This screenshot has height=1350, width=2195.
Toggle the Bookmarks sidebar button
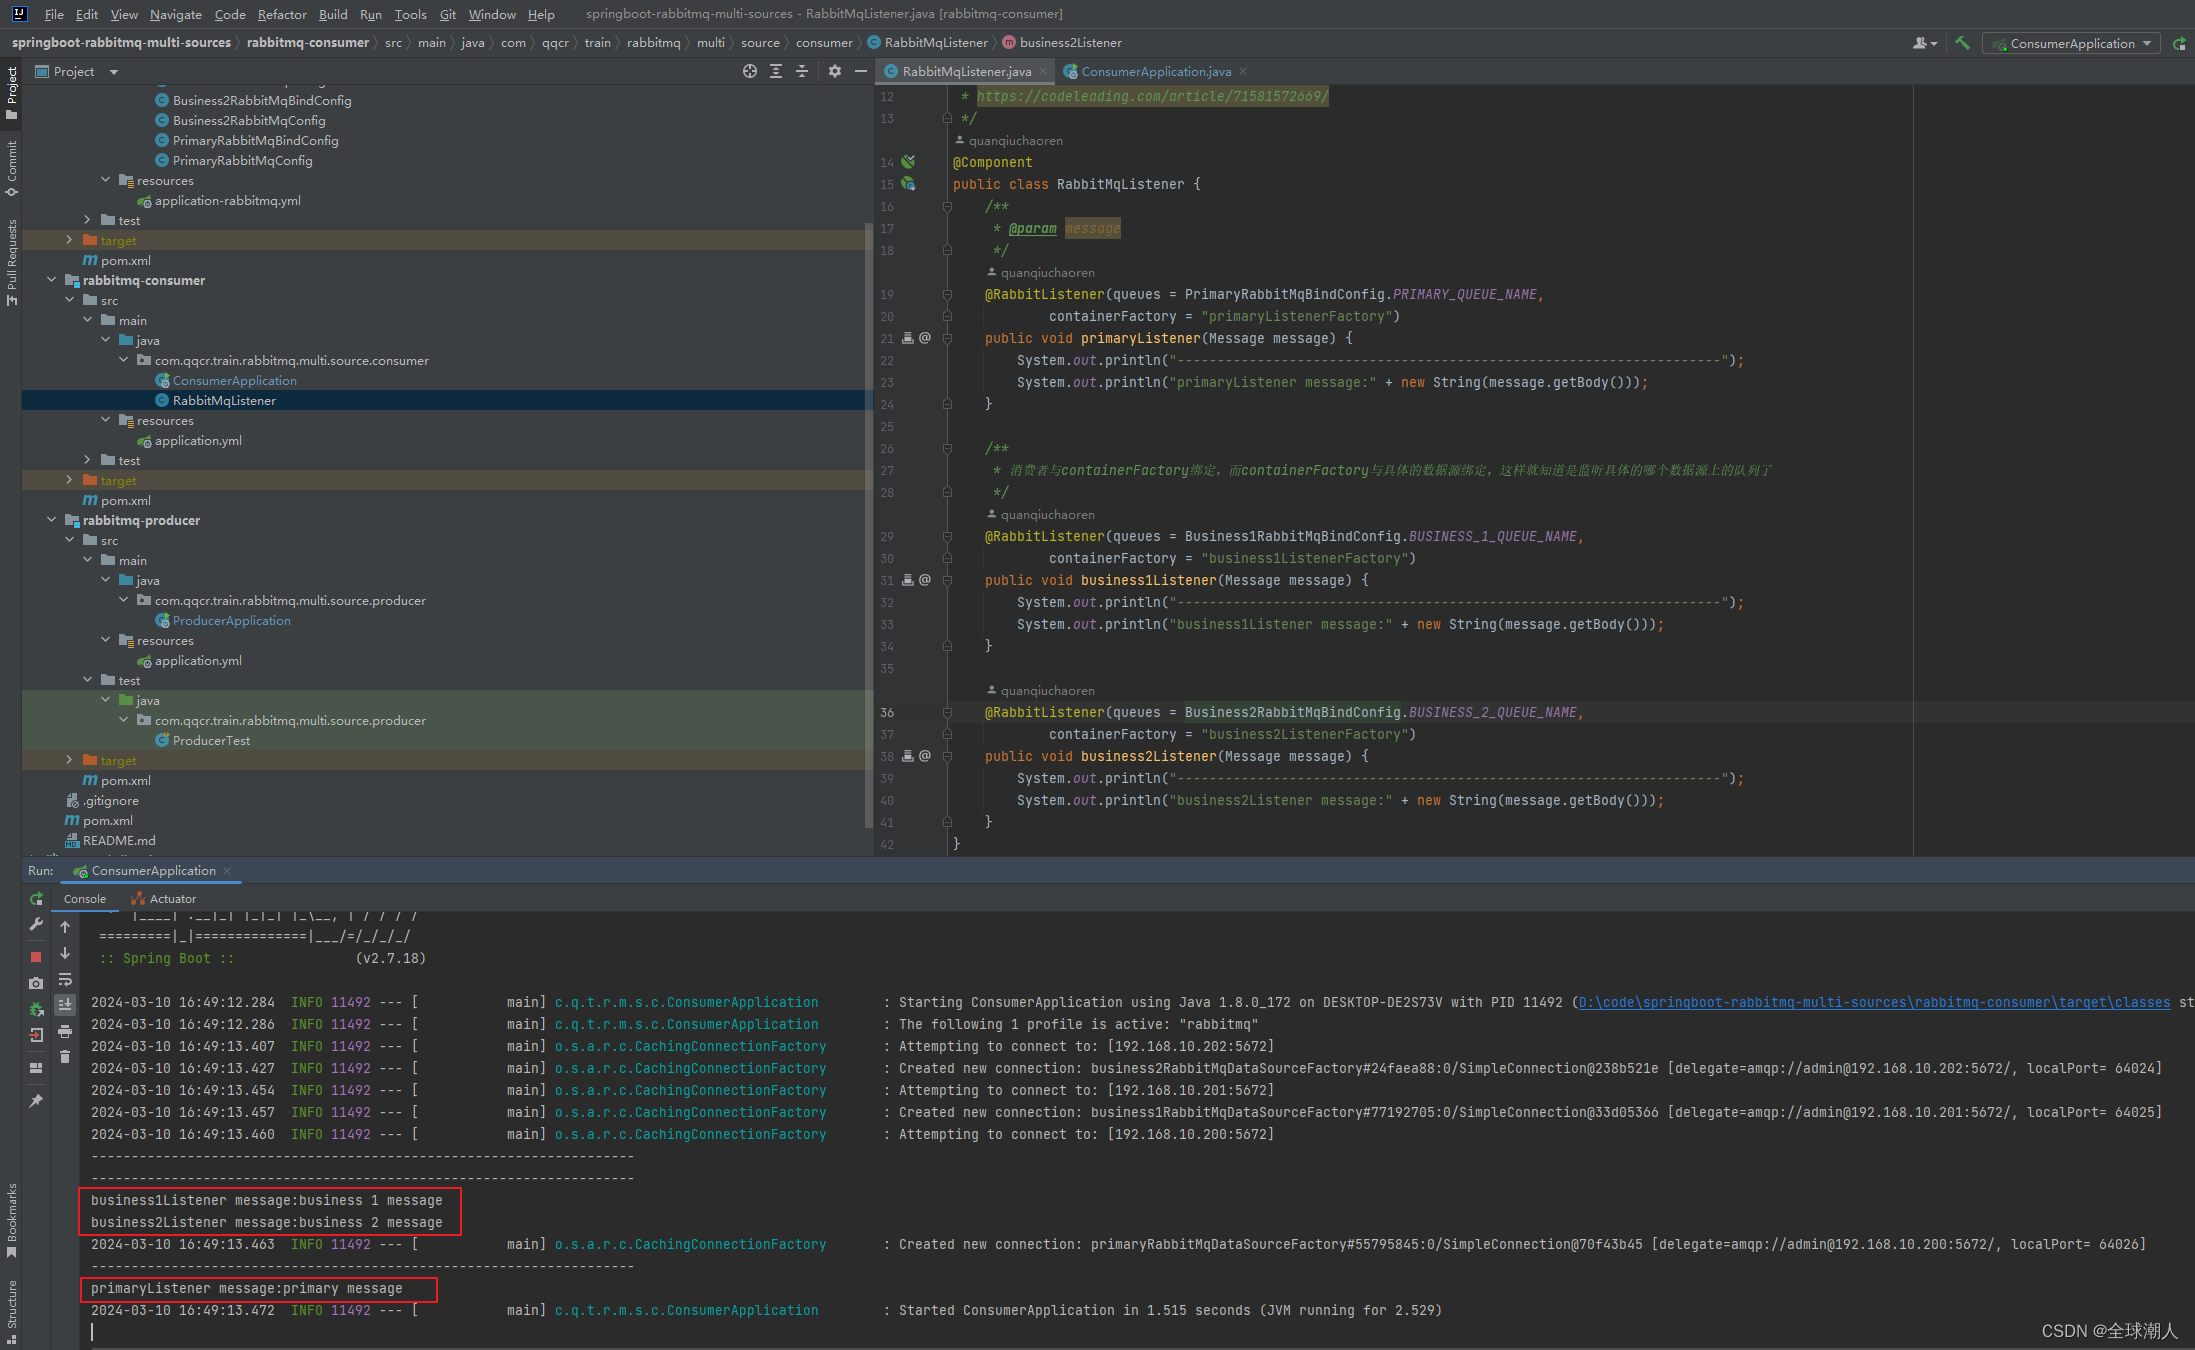coord(11,1220)
